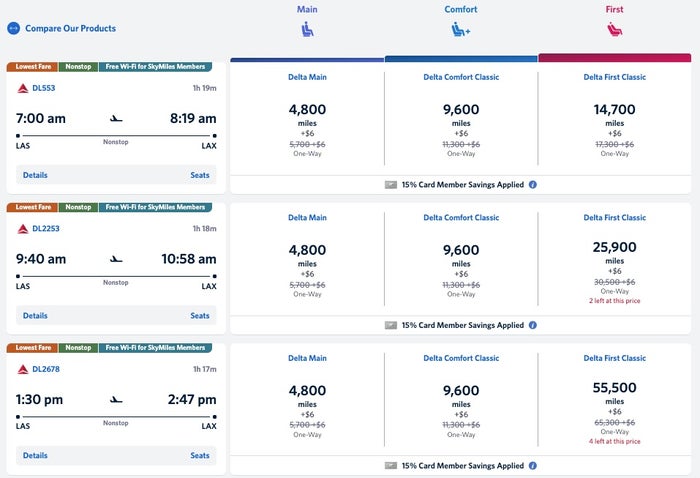Click the struck-through 17,300 +$6 price
This screenshot has height=478, width=700.
[x=614, y=145]
